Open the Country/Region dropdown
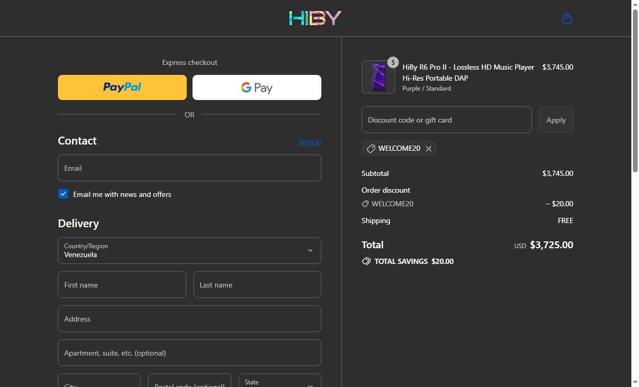This screenshot has width=639, height=387. tap(189, 251)
